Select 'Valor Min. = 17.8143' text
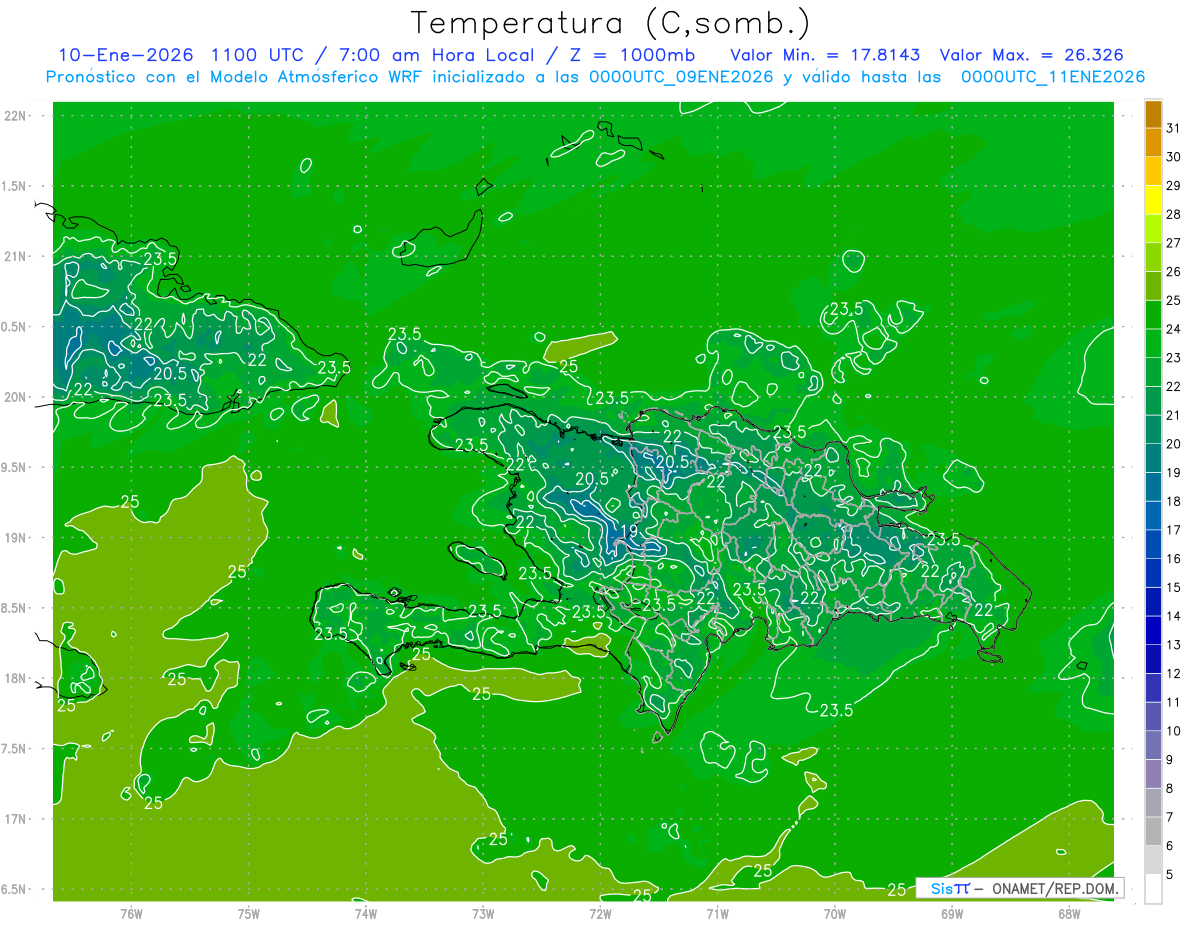The image size is (1200, 927). (x=825, y=55)
